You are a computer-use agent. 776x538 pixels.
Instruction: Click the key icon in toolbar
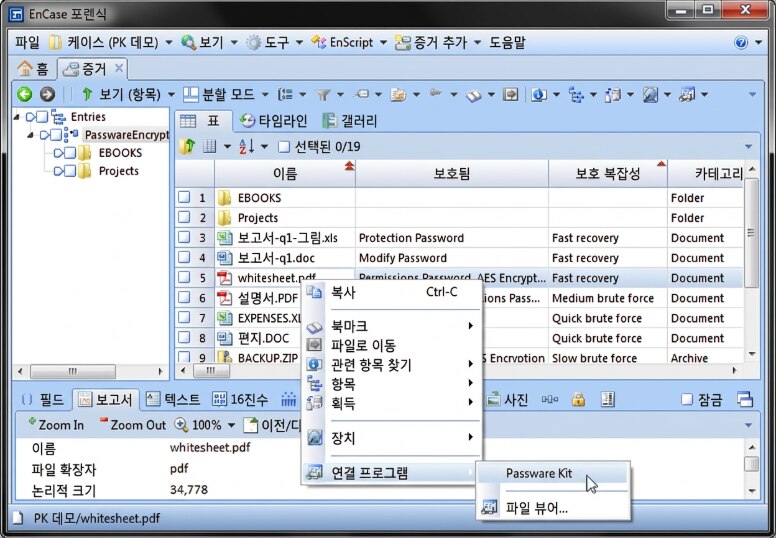[x=436, y=93]
